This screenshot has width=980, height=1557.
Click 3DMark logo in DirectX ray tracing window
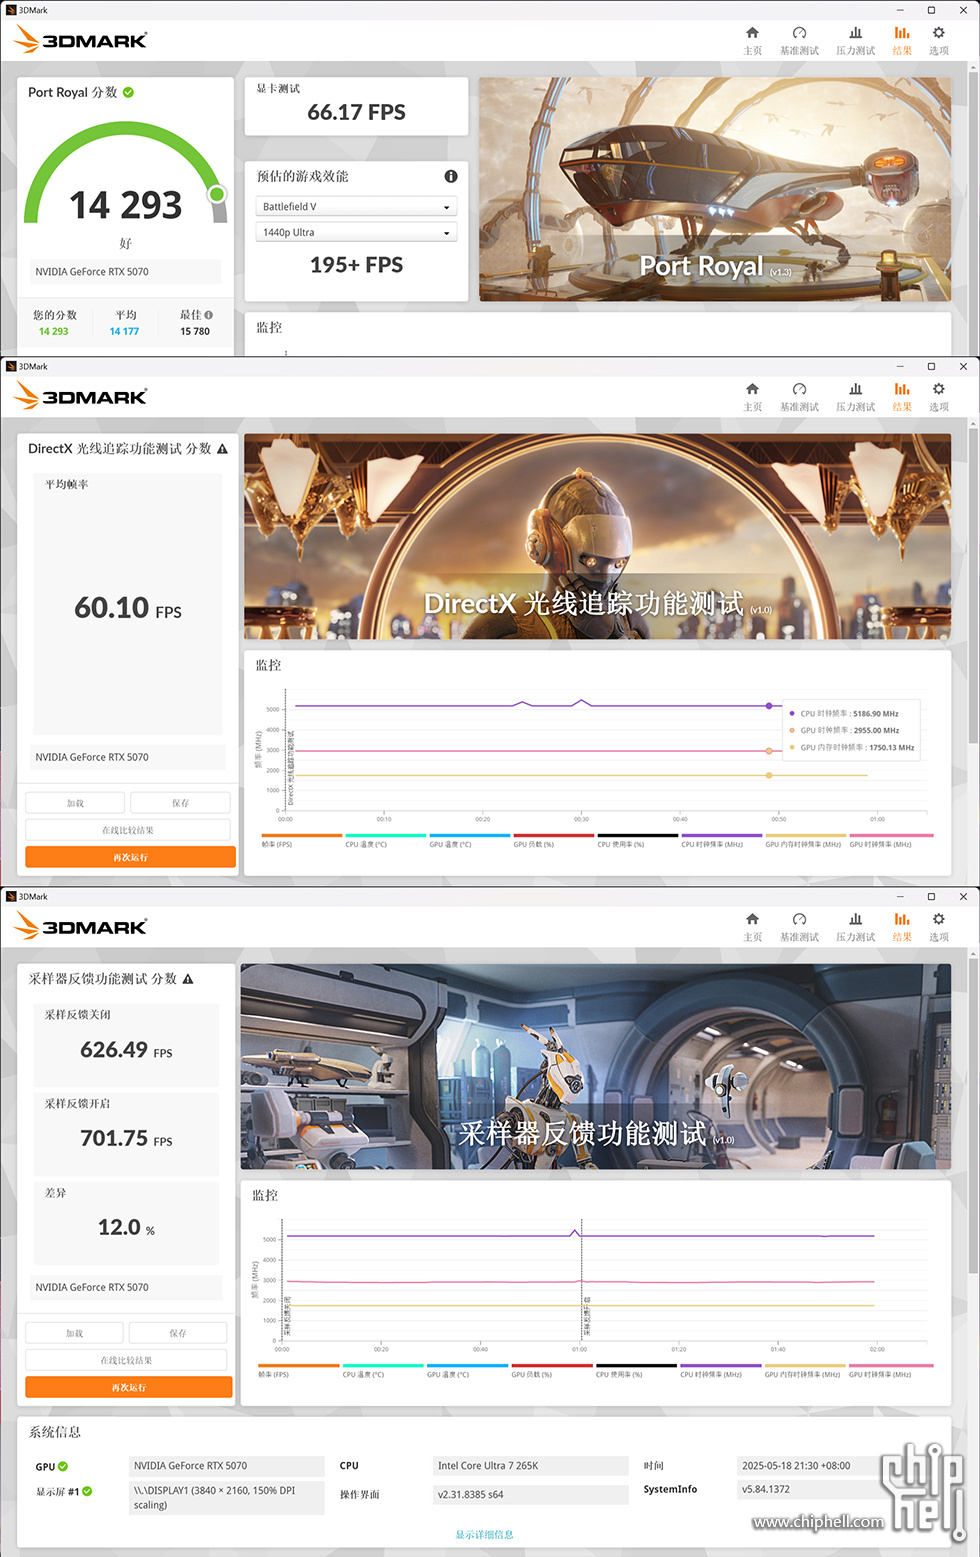pyautogui.click(x=81, y=397)
